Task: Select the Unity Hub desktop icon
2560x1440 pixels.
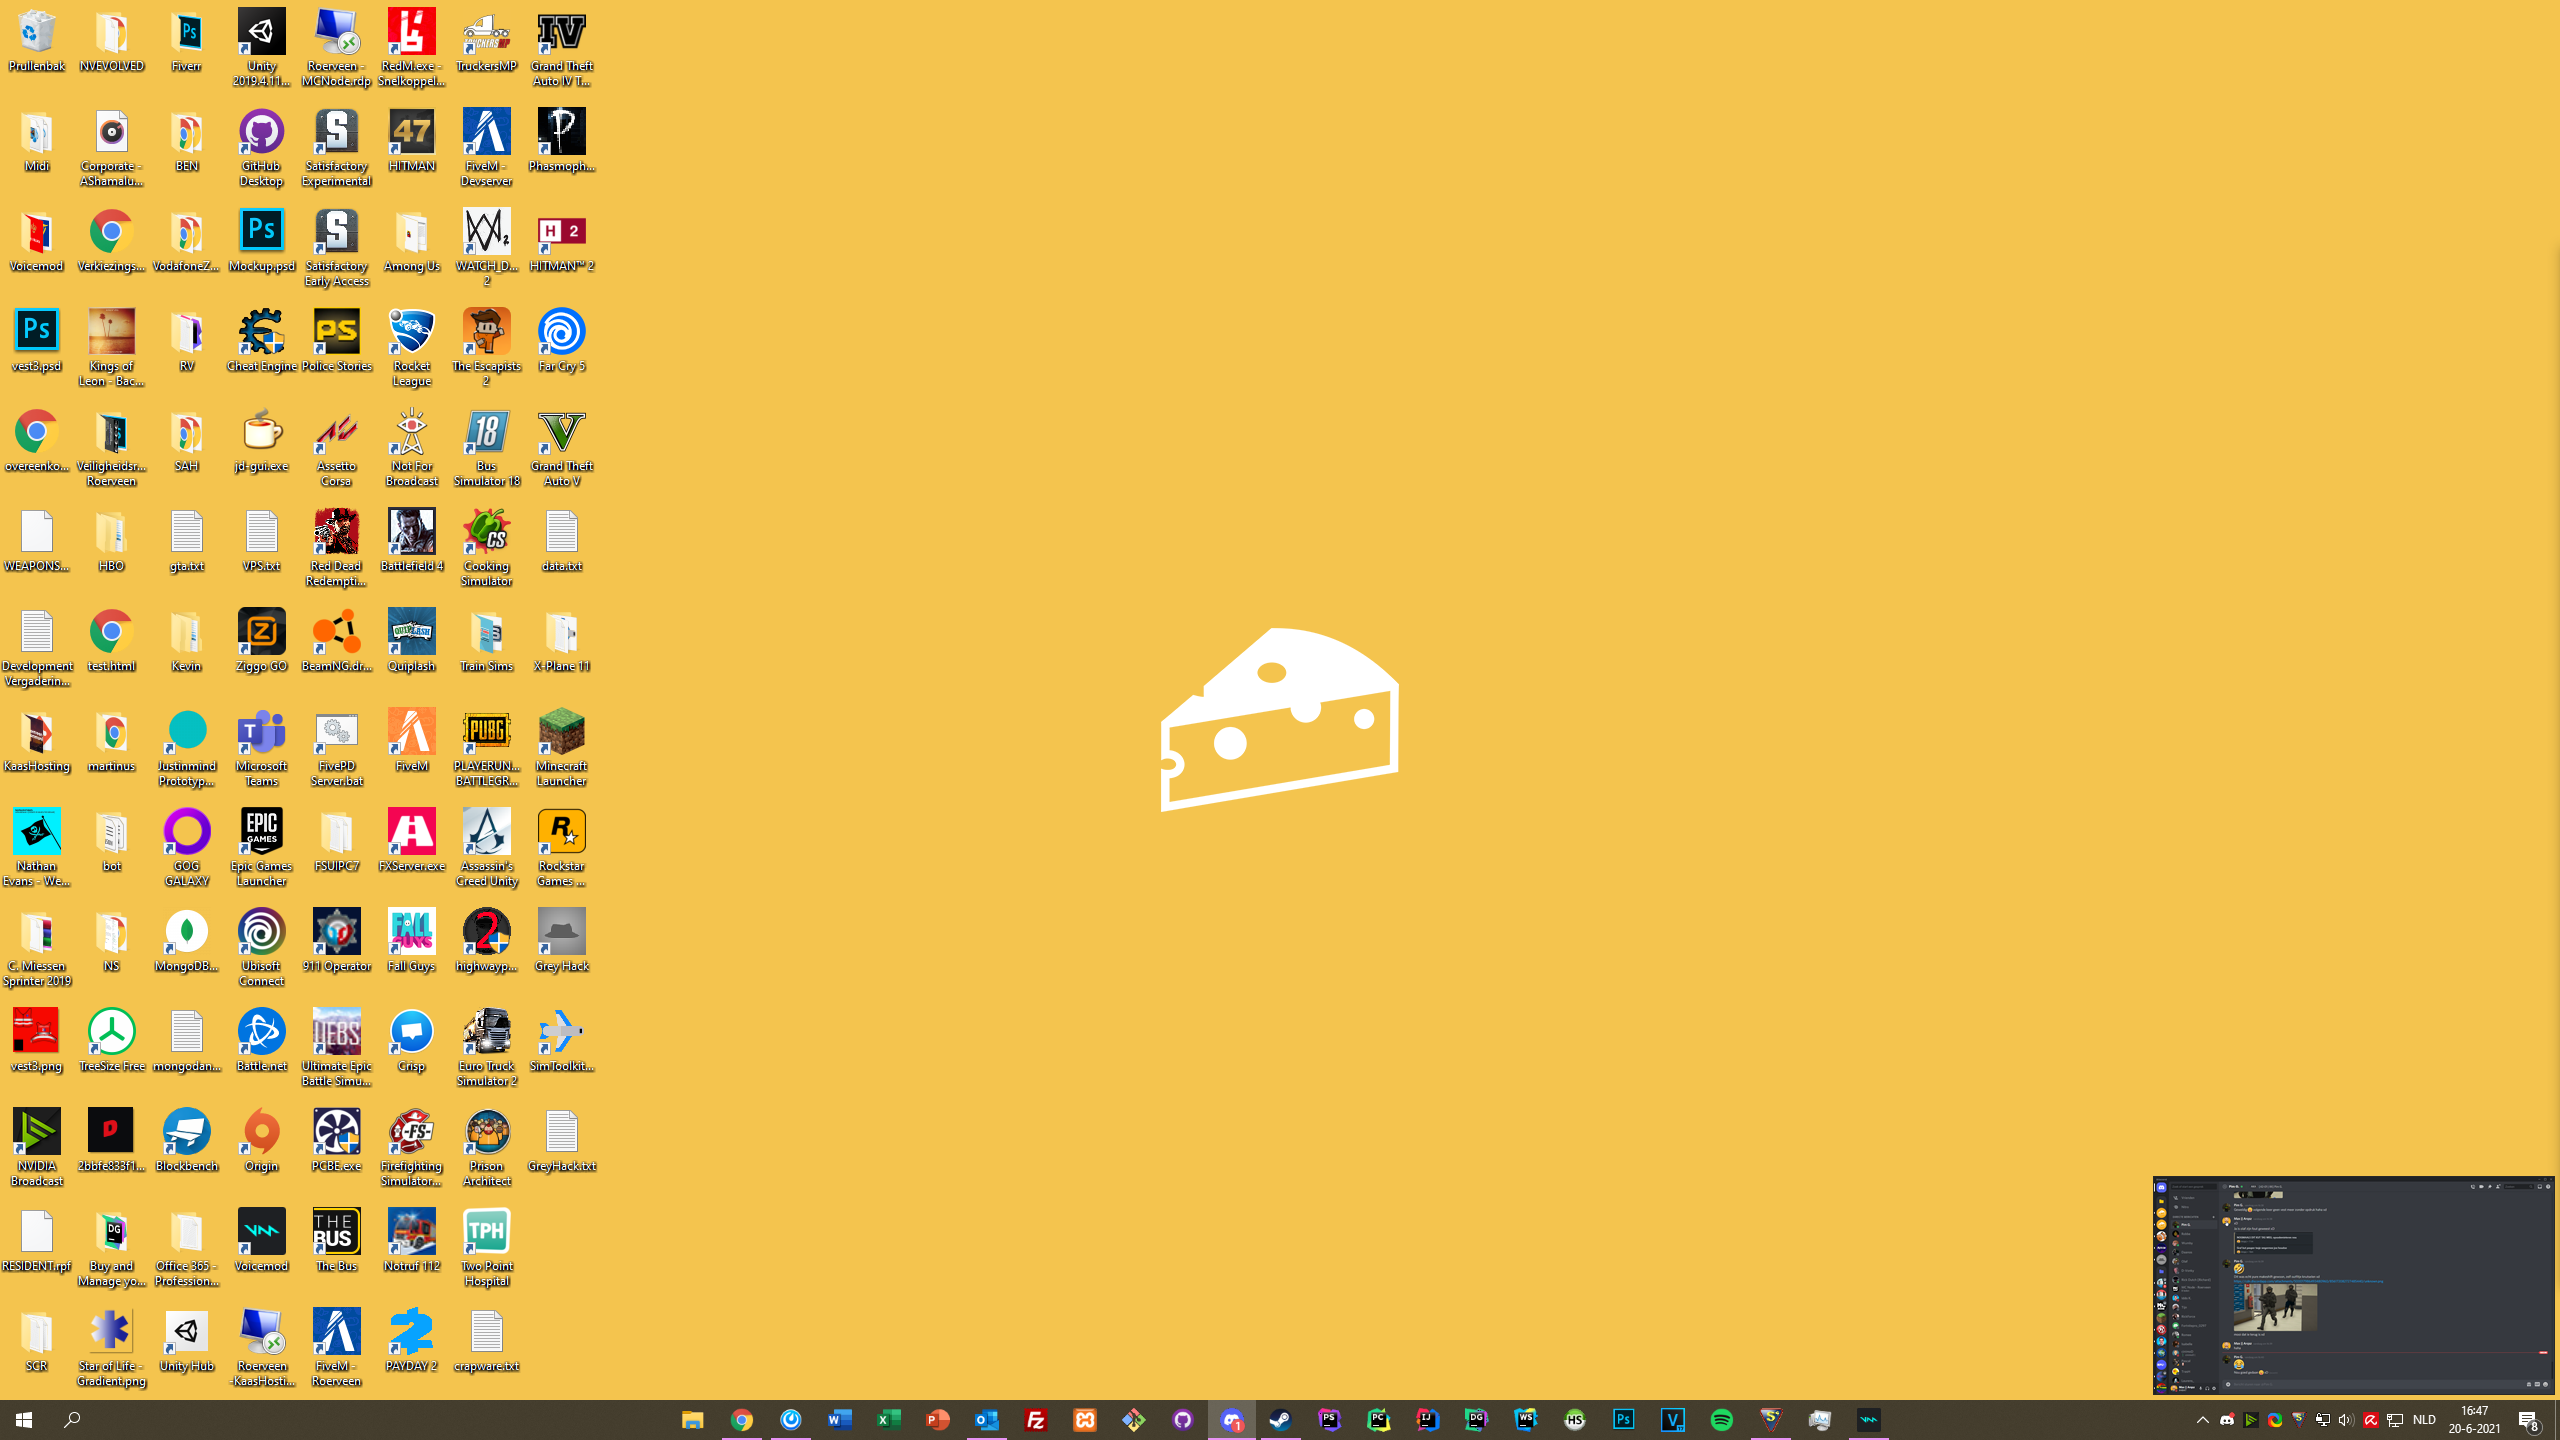Action: (x=186, y=1333)
